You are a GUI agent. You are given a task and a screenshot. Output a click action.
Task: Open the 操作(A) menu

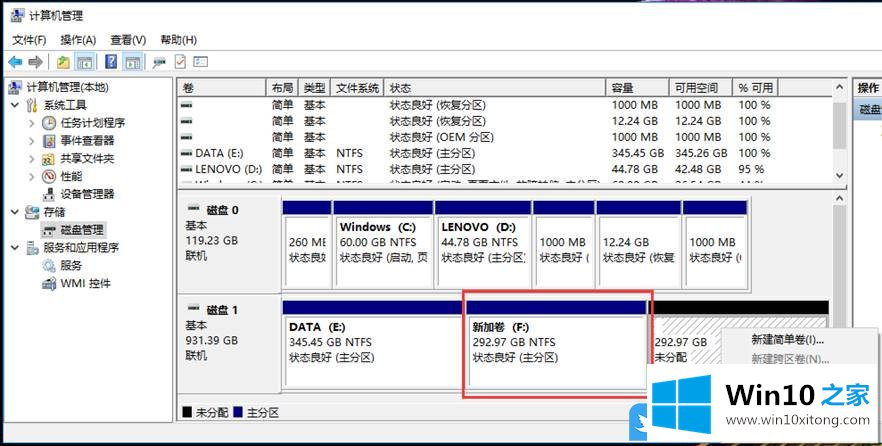point(78,40)
